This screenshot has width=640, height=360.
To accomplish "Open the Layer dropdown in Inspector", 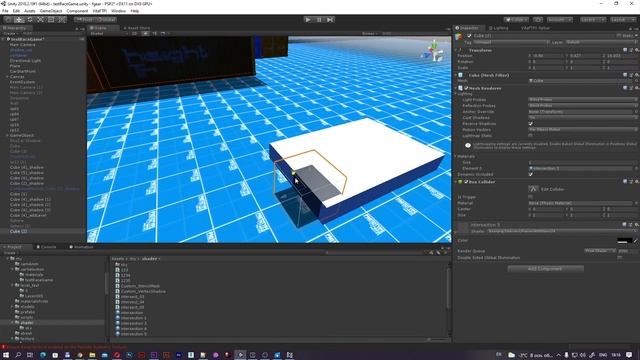I will pyautogui.click(x=601, y=42).
